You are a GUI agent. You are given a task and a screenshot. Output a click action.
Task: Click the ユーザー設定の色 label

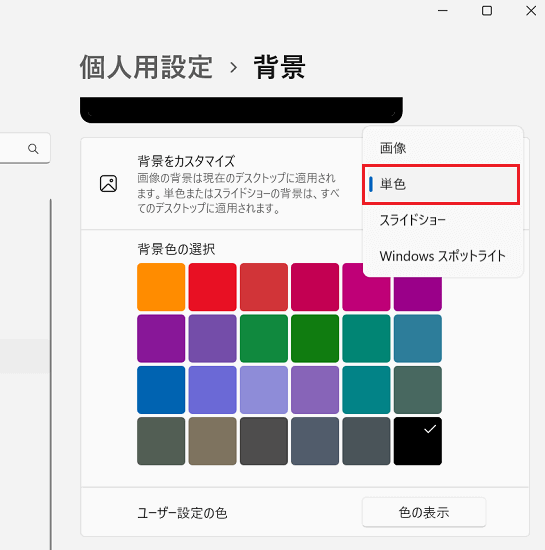(182, 513)
